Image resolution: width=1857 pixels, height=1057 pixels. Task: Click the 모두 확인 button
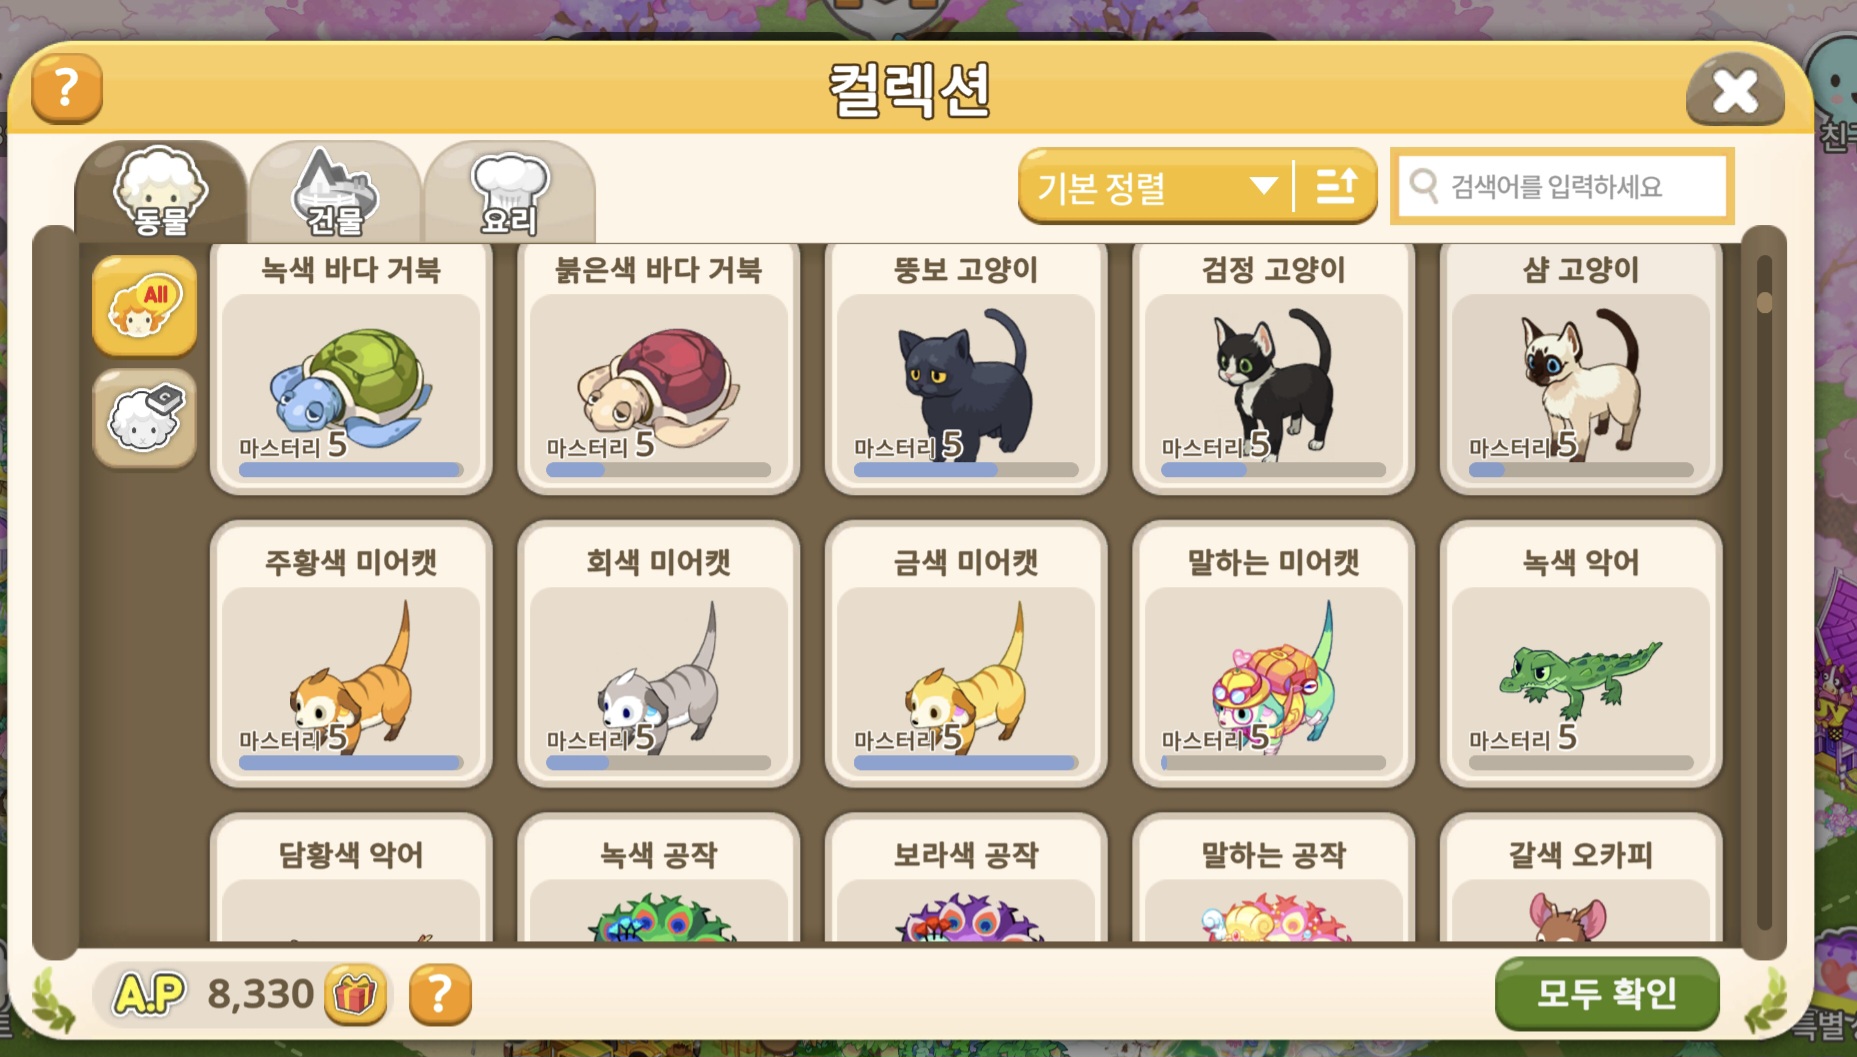(x=1606, y=993)
